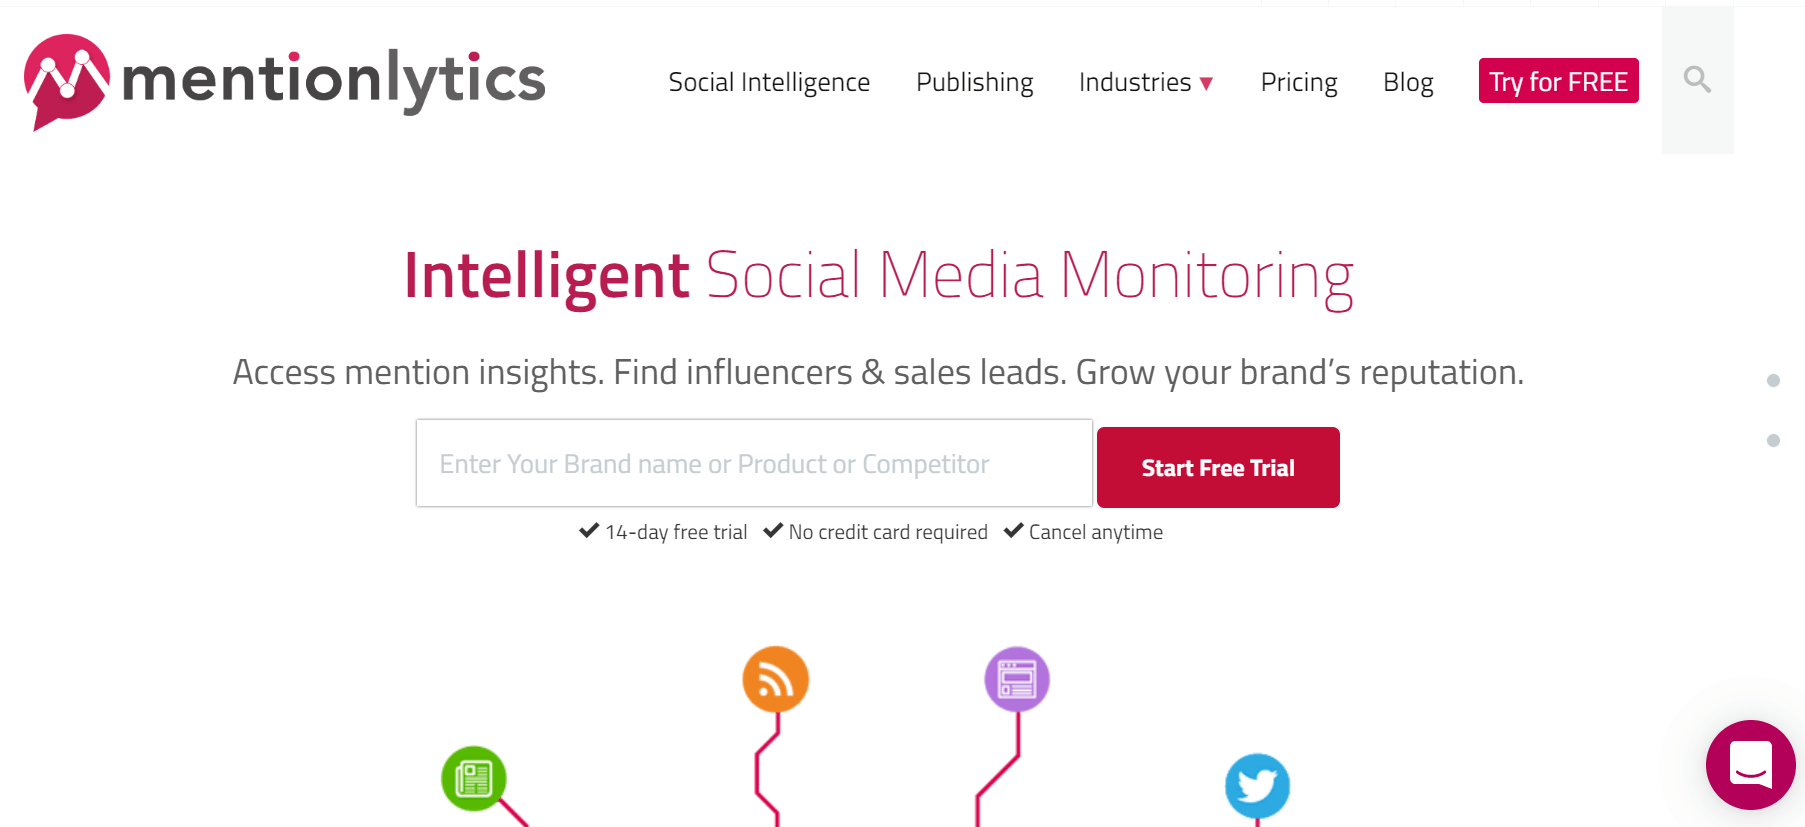The image size is (1805, 827).
Task: Click the orange RSS feed icon
Action: tap(775, 680)
